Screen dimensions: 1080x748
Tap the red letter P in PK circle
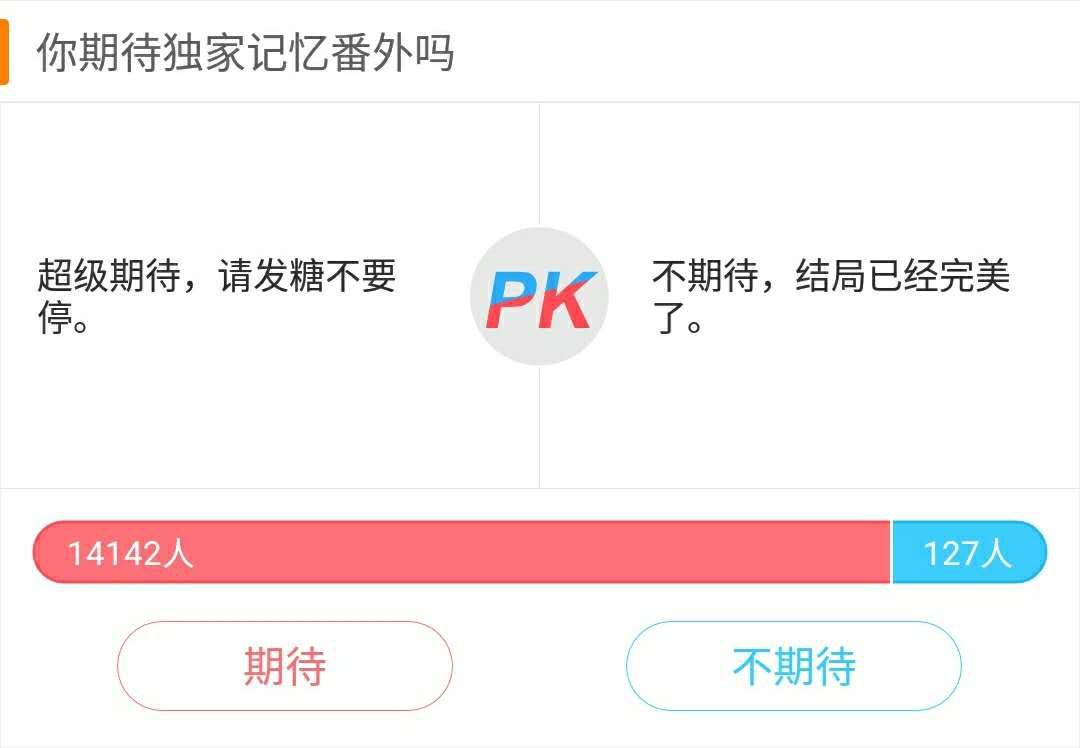click(x=514, y=297)
